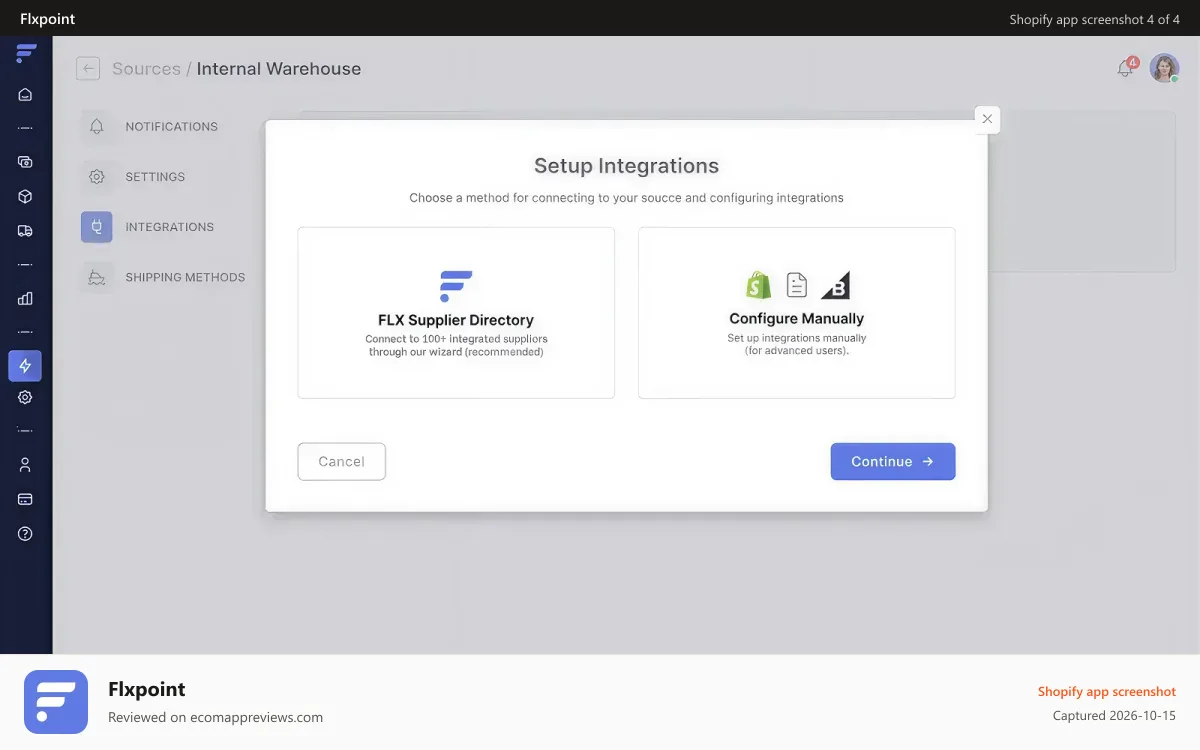Image resolution: width=1200 pixels, height=750 pixels.
Task: Open the INTEGRATIONS tab
Action: point(169,227)
